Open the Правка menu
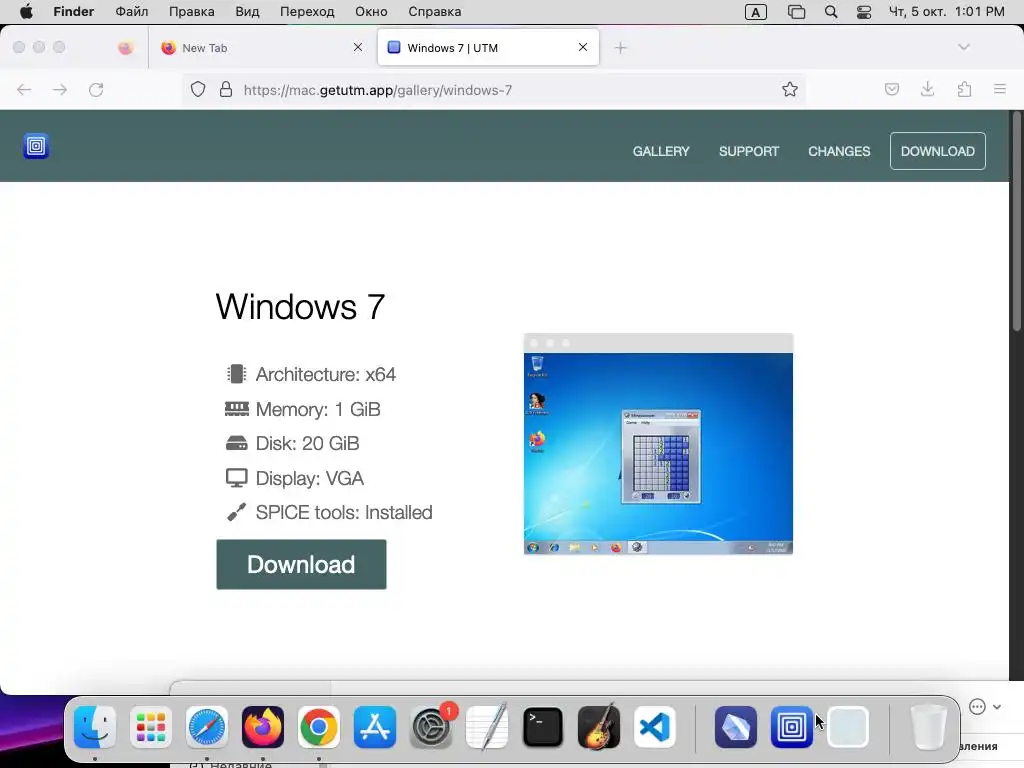 point(191,12)
